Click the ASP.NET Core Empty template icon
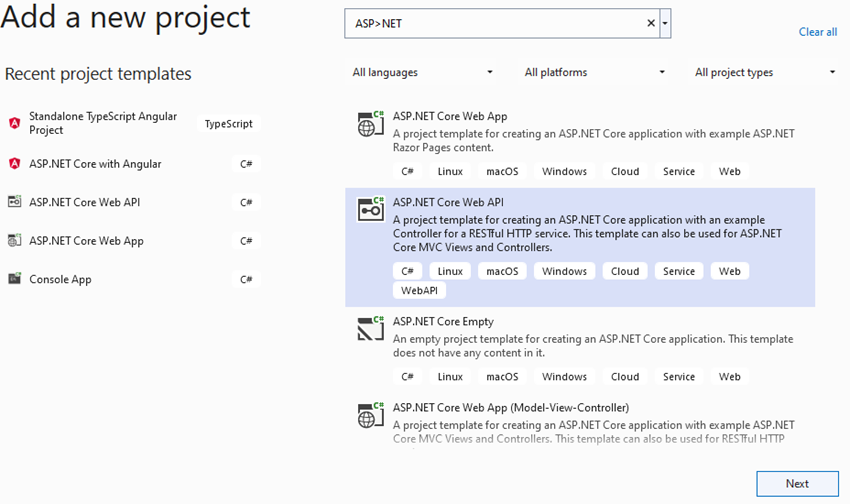The height and width of the screenshot is (504, 850). click(x=371, y=328)
